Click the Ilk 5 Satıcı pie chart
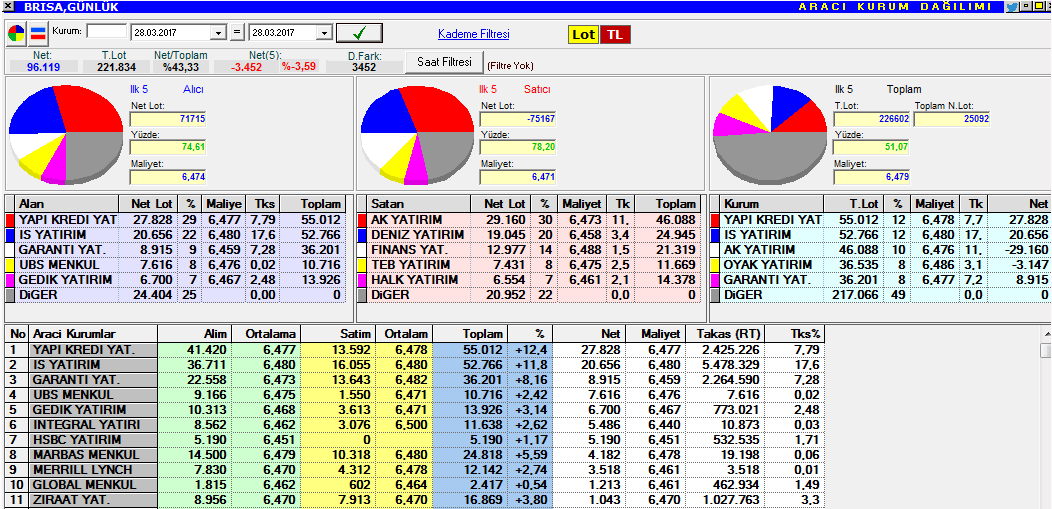Image resolution: width=1052 pixels, height=509 pixels. [x=417, y=134]
